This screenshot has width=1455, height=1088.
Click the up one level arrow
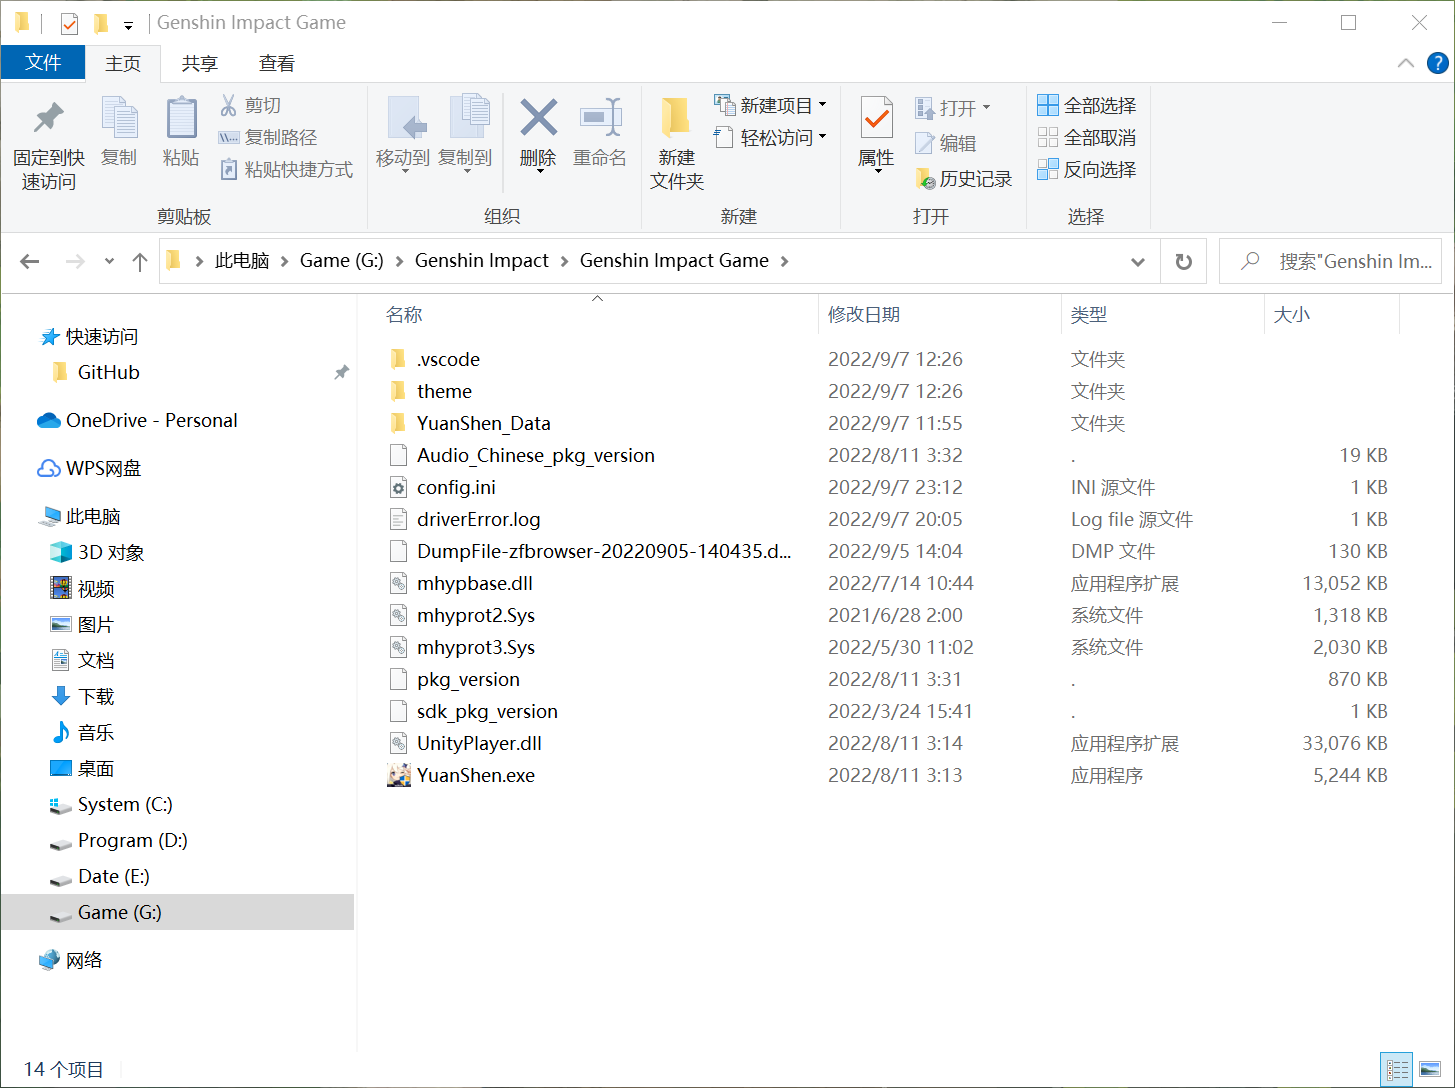click(x=140, y=261)
